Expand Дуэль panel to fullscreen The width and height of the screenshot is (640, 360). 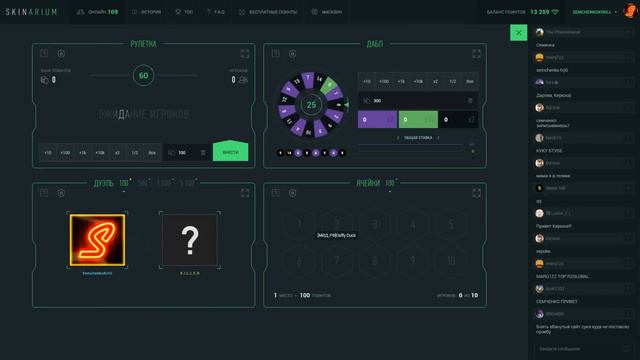coord(245,193)
